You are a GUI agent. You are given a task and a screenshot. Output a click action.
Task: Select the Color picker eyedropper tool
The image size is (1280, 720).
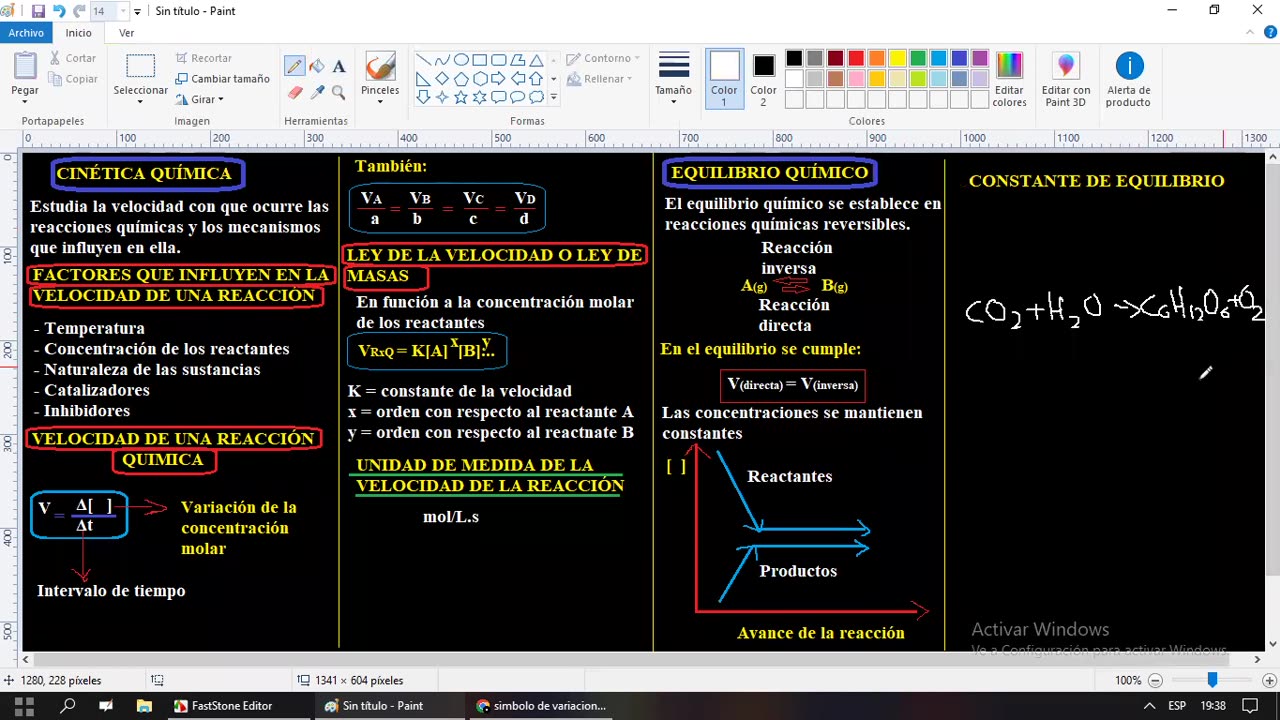(317, 92)
